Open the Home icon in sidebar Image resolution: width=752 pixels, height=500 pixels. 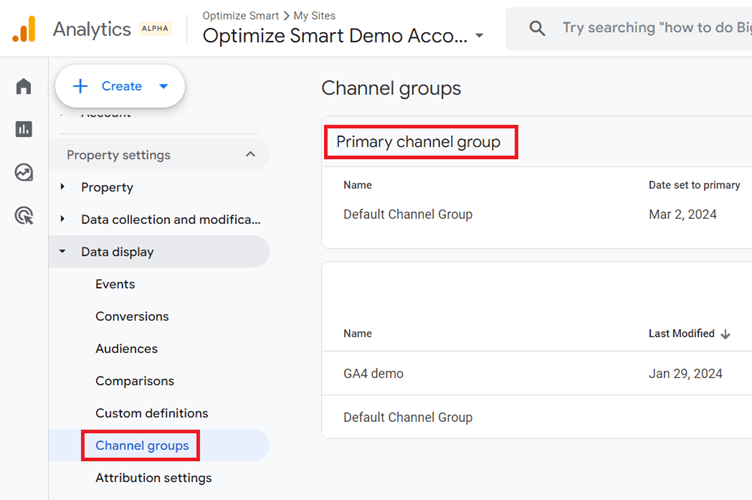click(x=24, y=86)
